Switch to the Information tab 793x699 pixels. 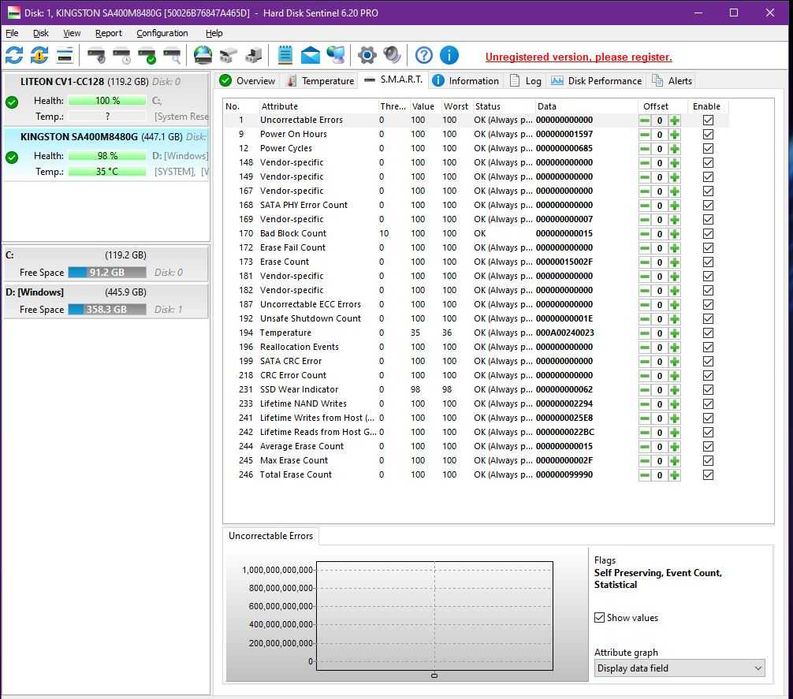465,81
